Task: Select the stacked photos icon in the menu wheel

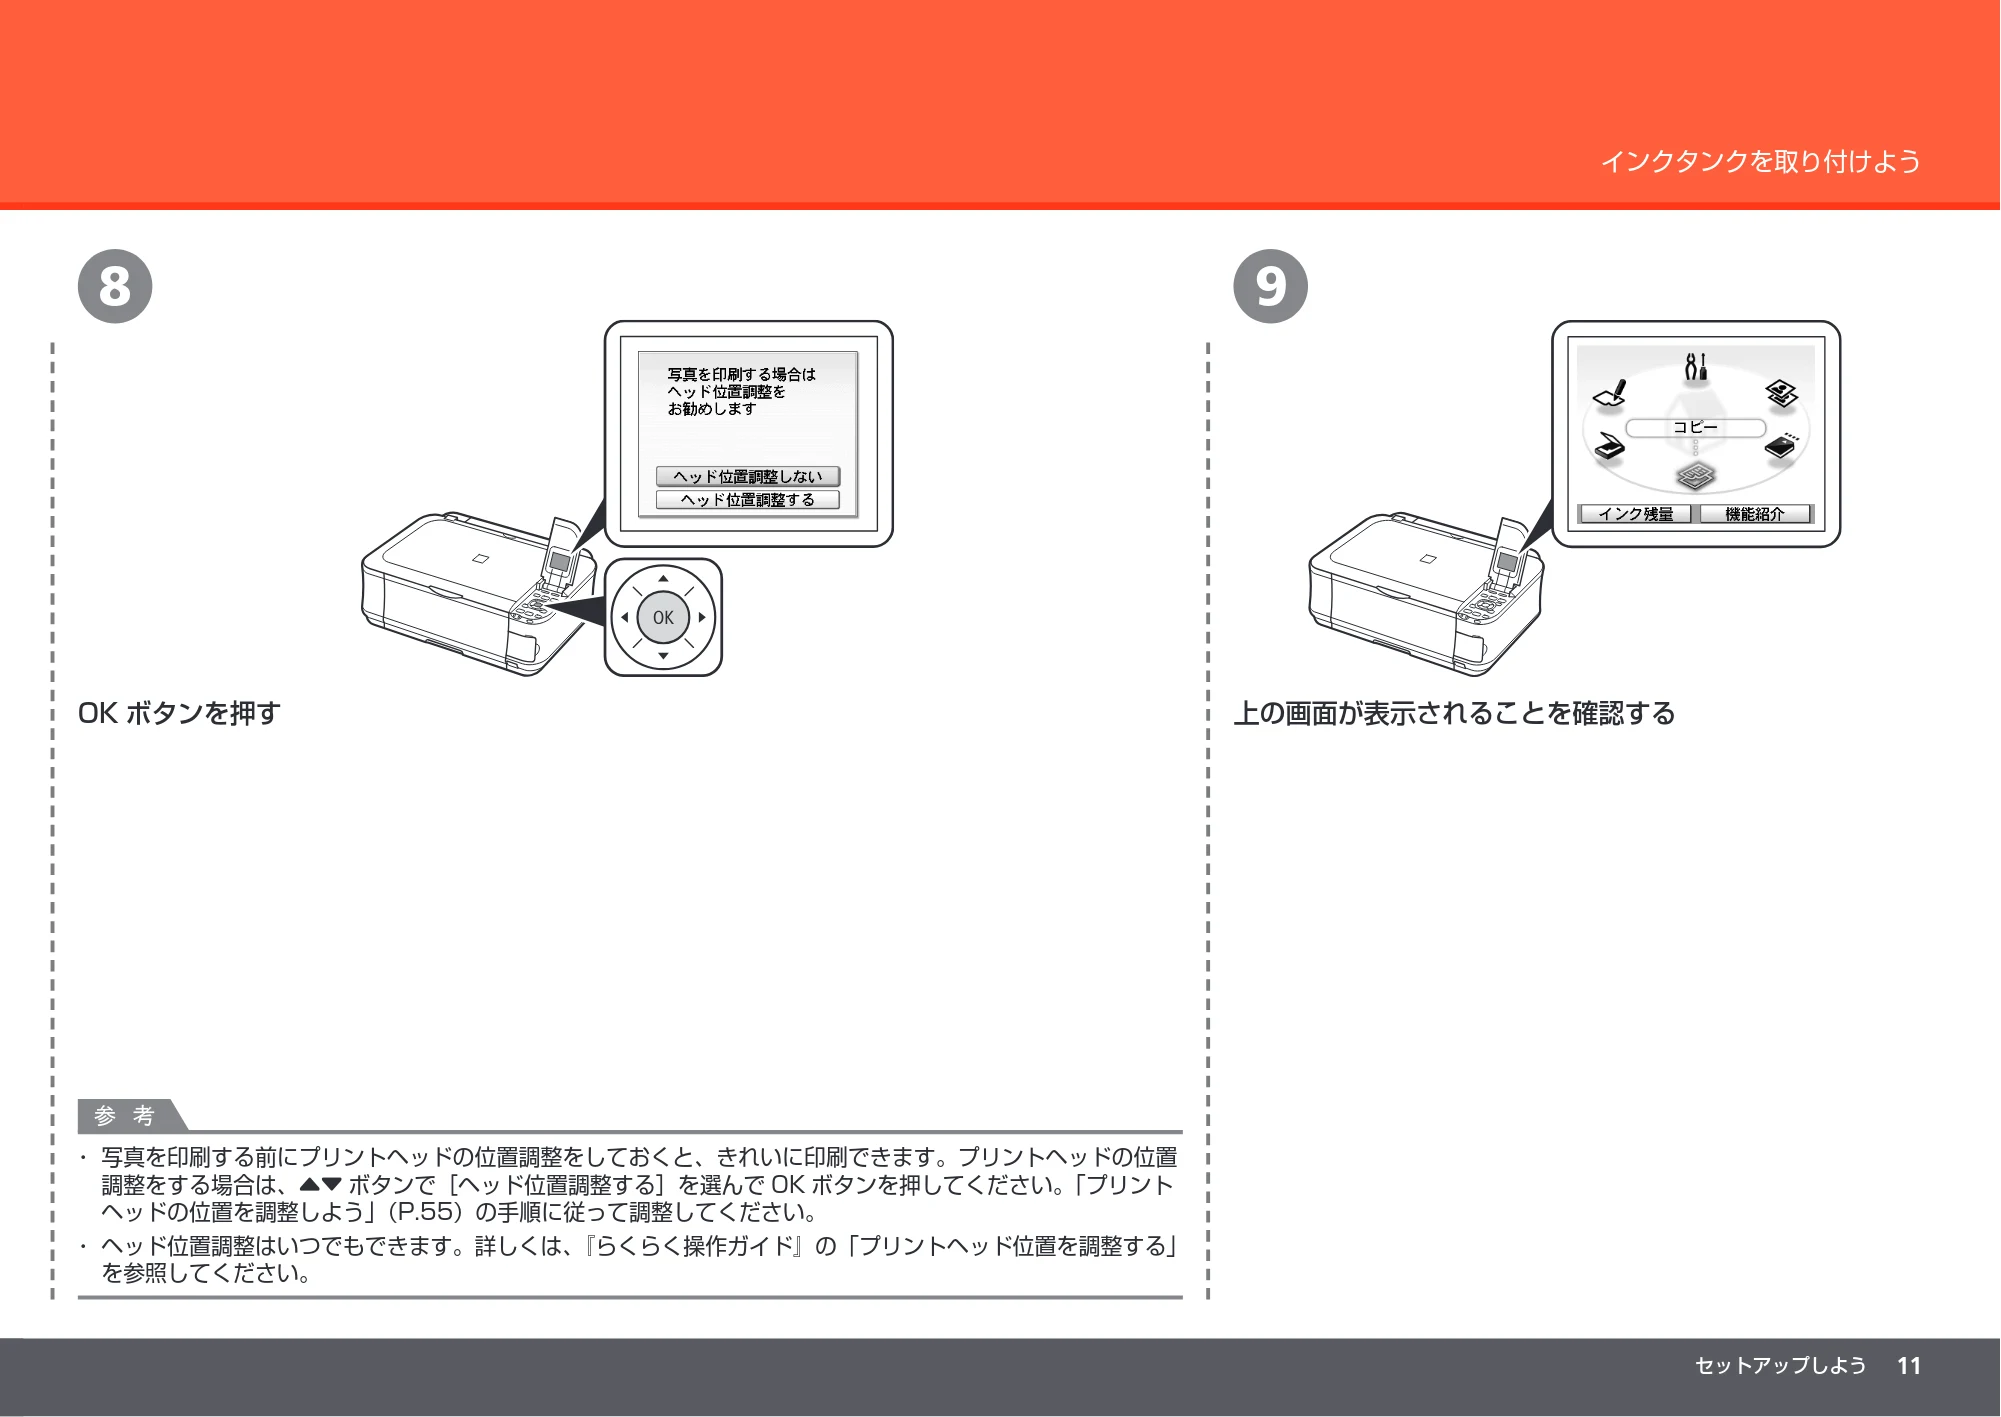Action: [x=1781, y=394]
